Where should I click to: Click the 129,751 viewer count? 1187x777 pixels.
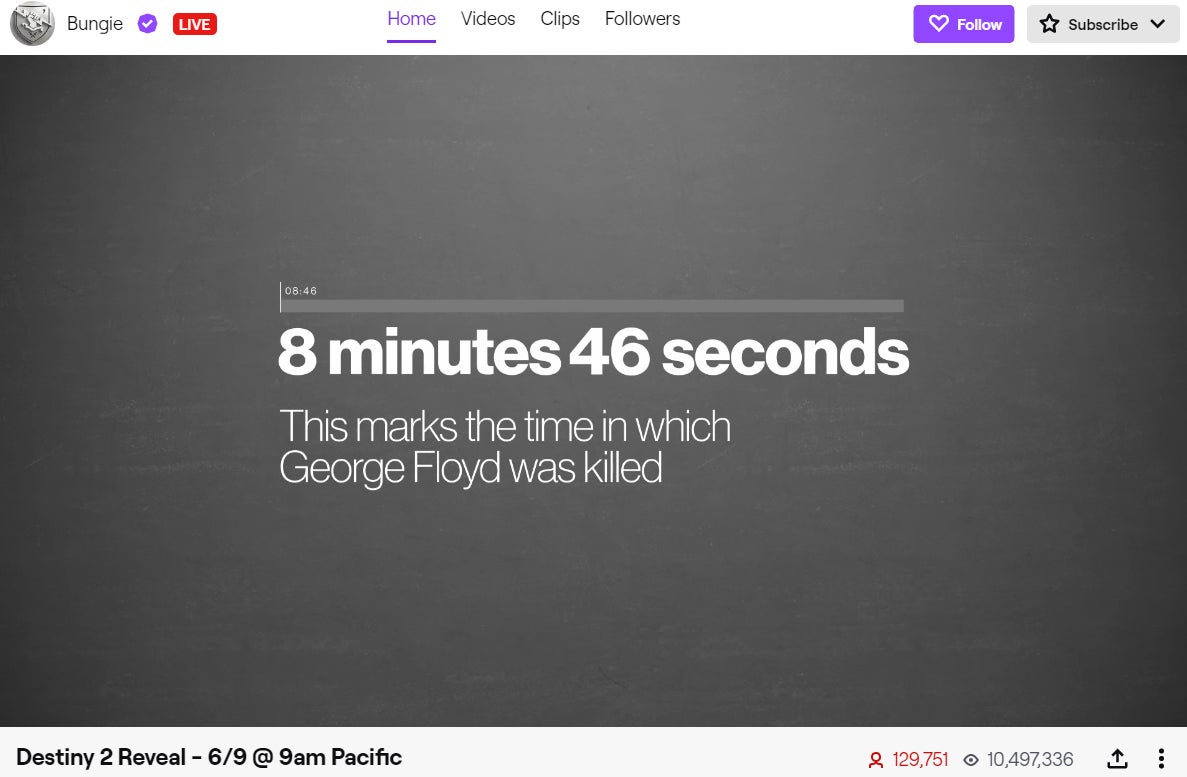(920, 760)
